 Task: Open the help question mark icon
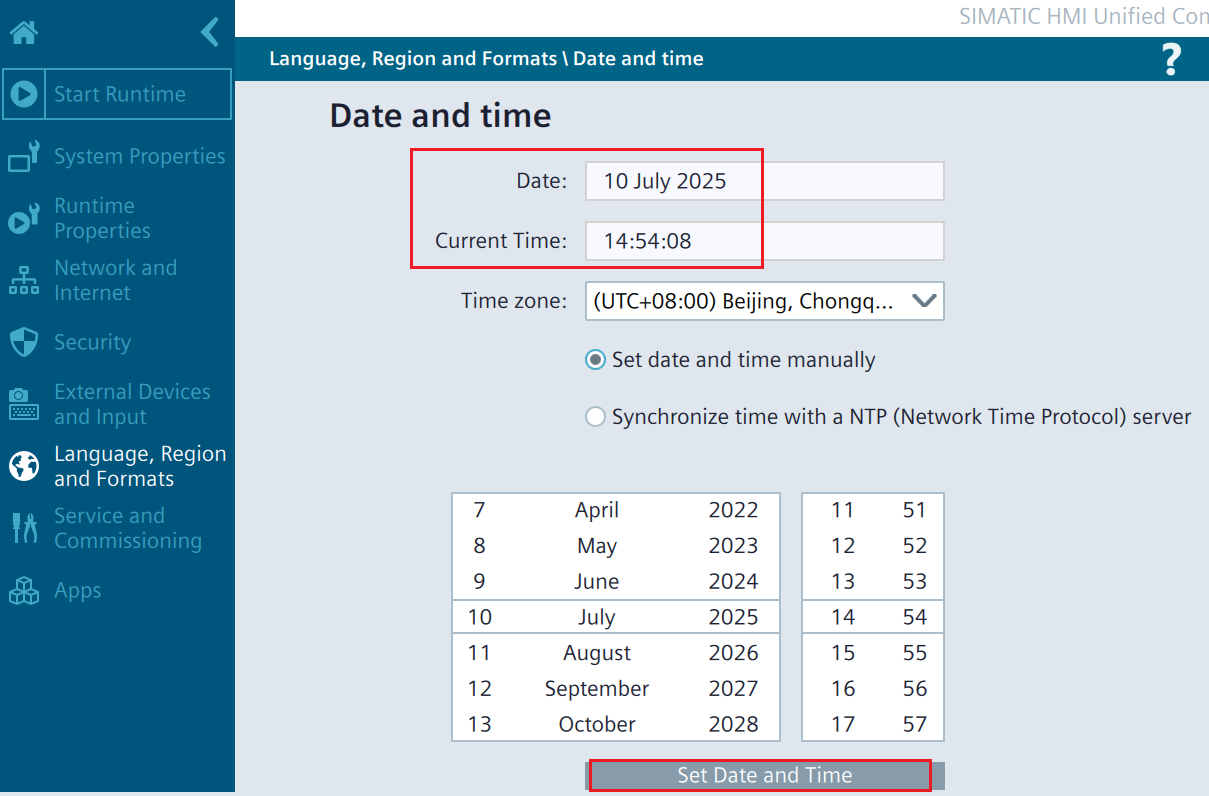coord(1171,59)
